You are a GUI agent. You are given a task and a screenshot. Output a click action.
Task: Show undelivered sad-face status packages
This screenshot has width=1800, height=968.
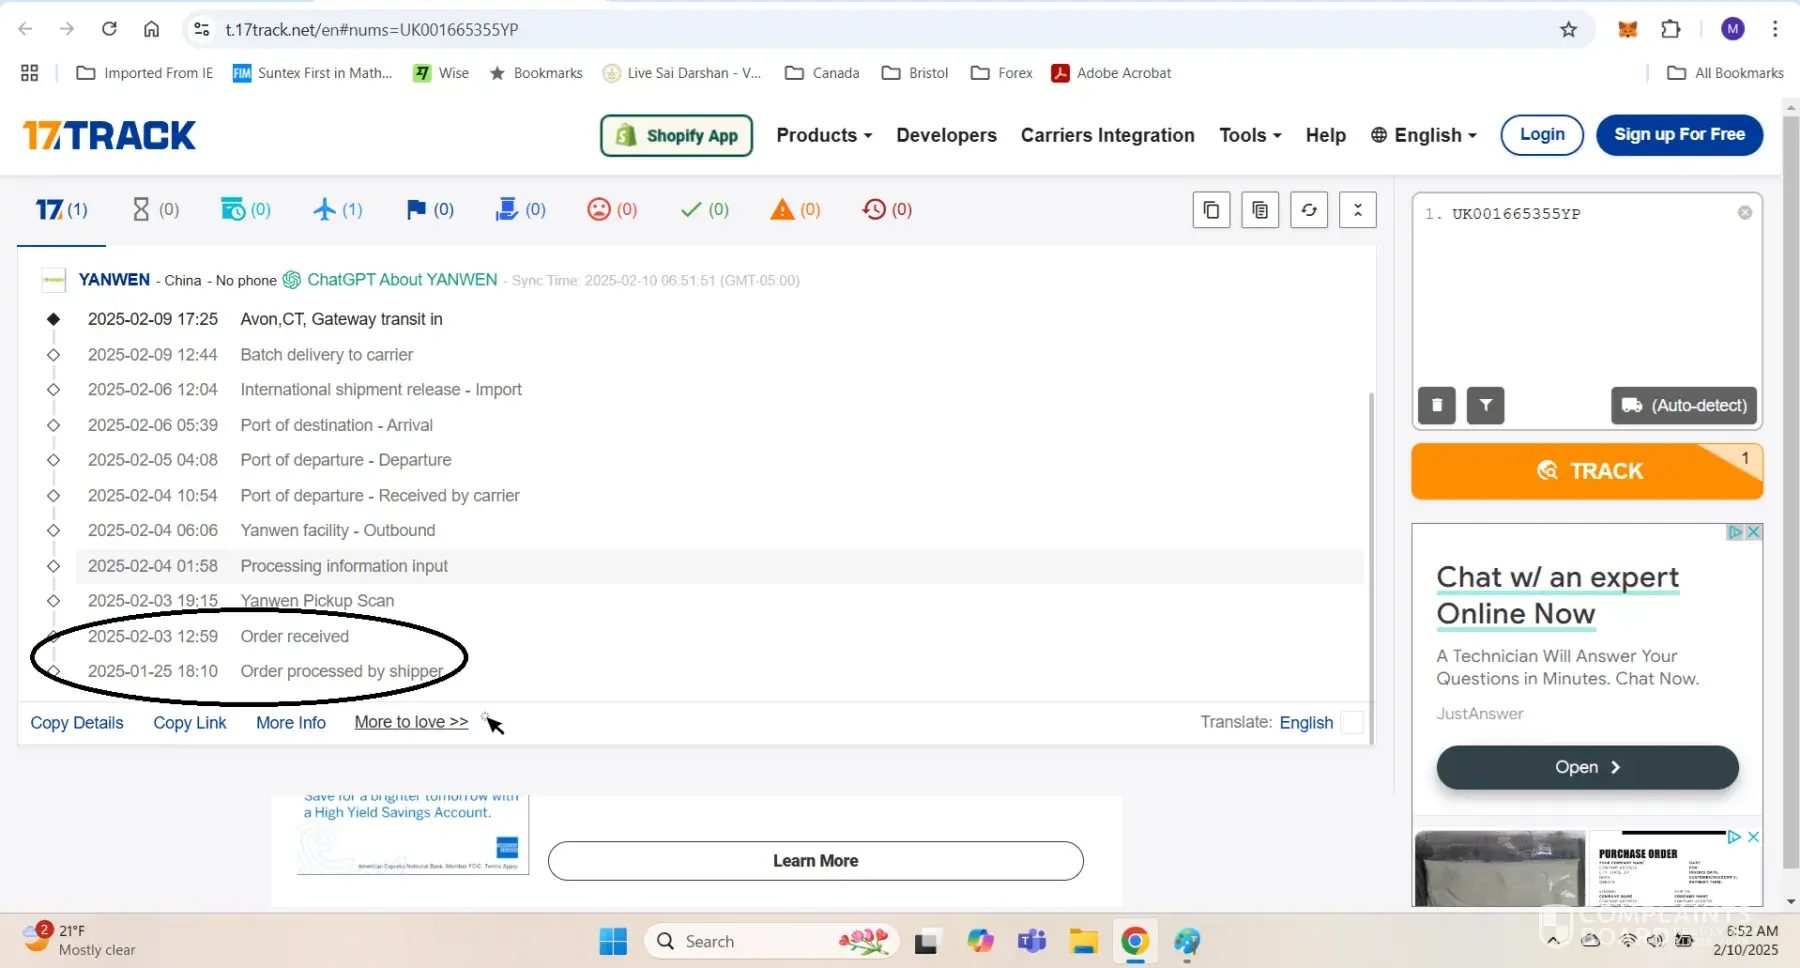tap(612, 210)
